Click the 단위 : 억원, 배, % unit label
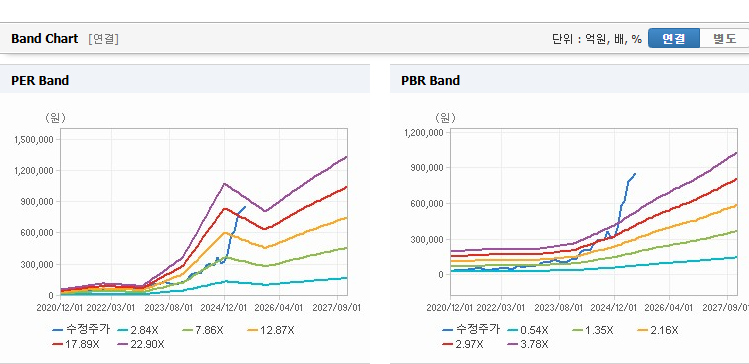749x364 pixels. (x=597, y=39)
